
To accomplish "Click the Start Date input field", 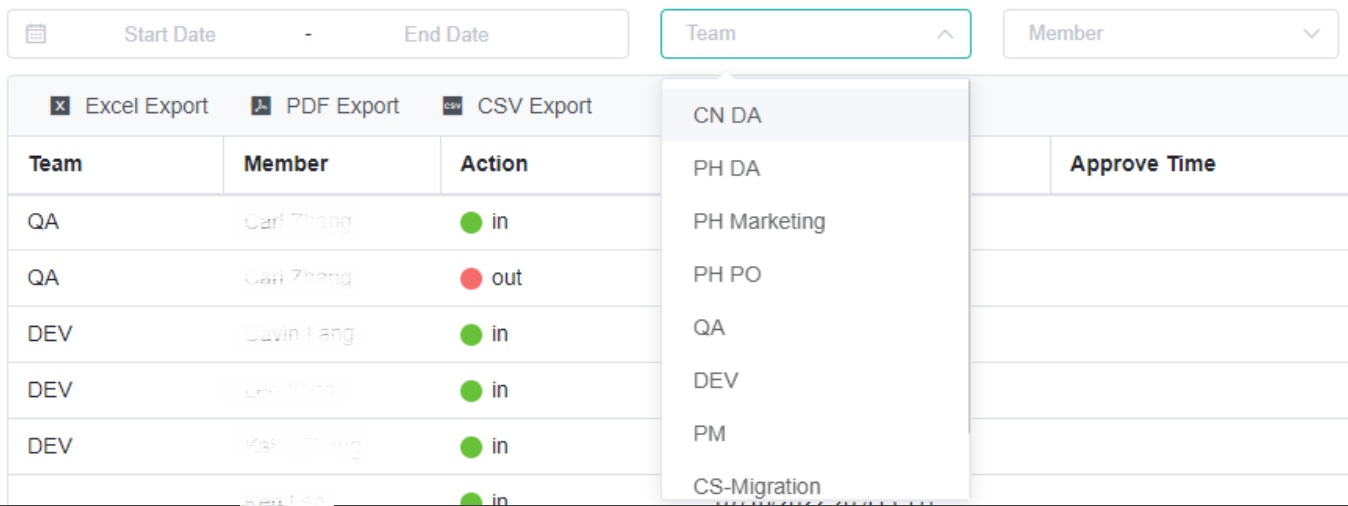I will pos(170,34).
